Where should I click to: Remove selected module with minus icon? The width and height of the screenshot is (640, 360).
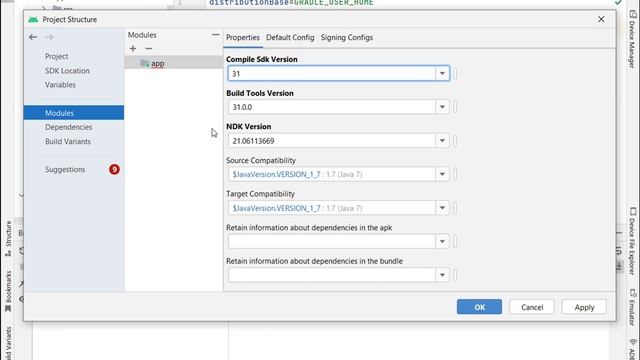(x=149, y=49)
